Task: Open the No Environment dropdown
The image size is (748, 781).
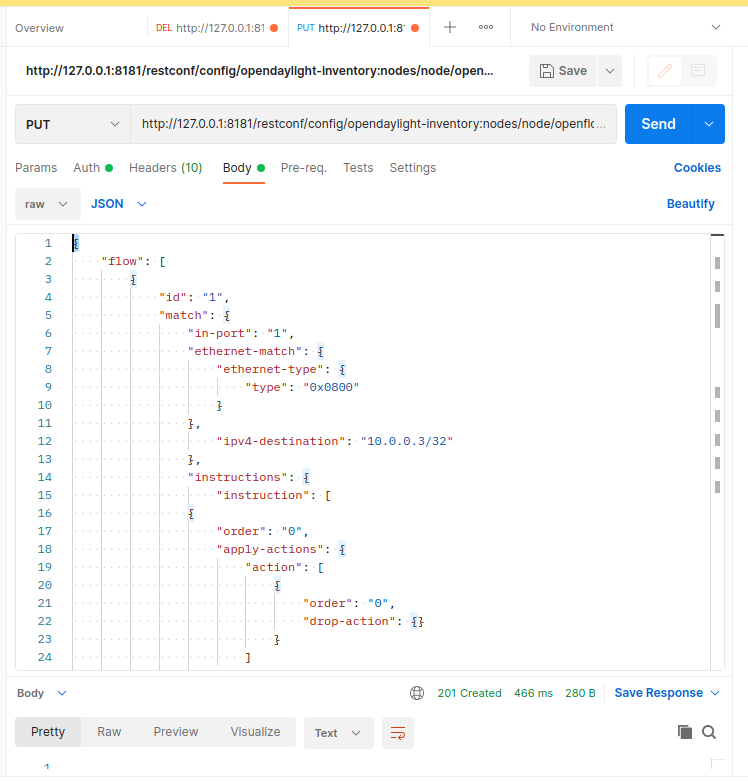Action: click(x=625, y=27)
